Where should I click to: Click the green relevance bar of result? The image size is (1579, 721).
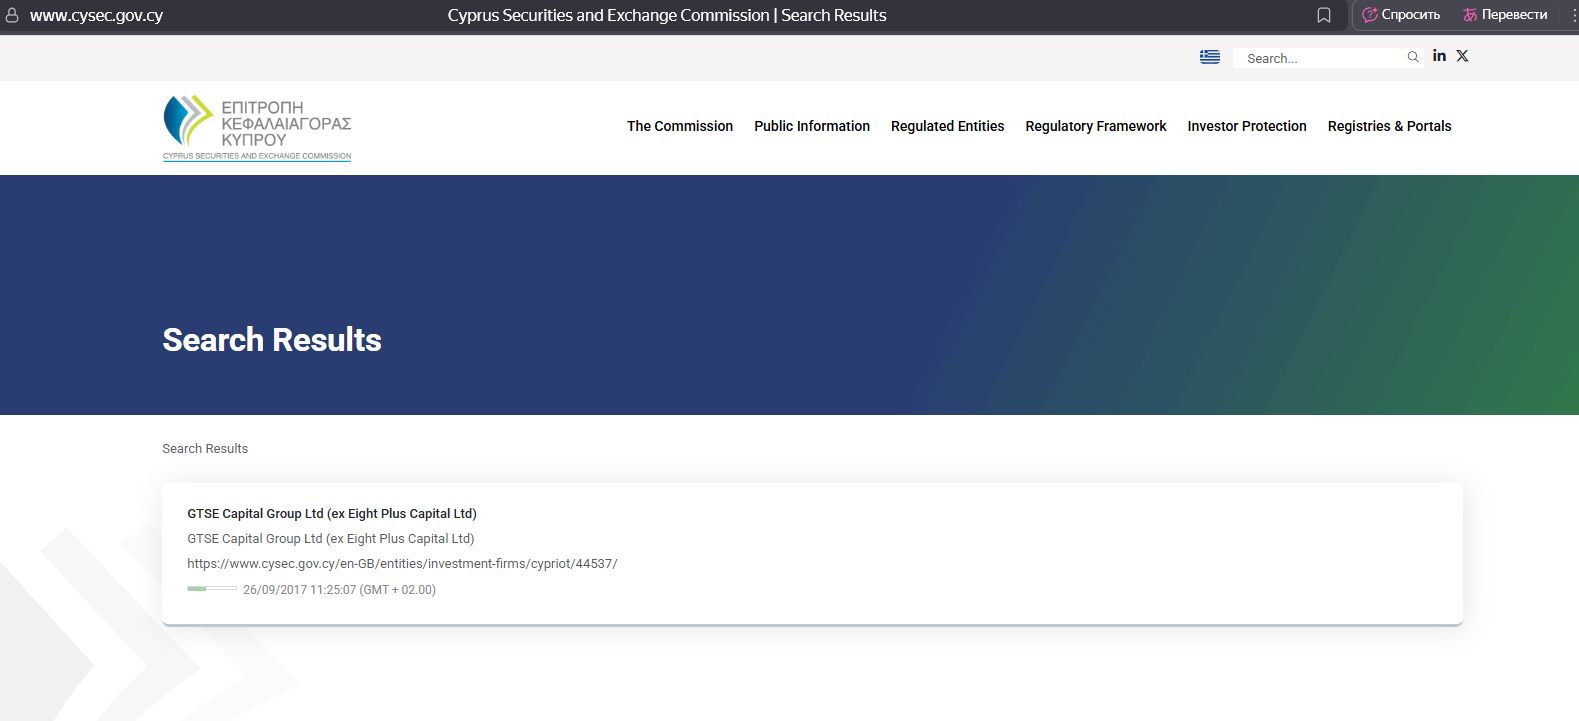[x=212, y=589]
